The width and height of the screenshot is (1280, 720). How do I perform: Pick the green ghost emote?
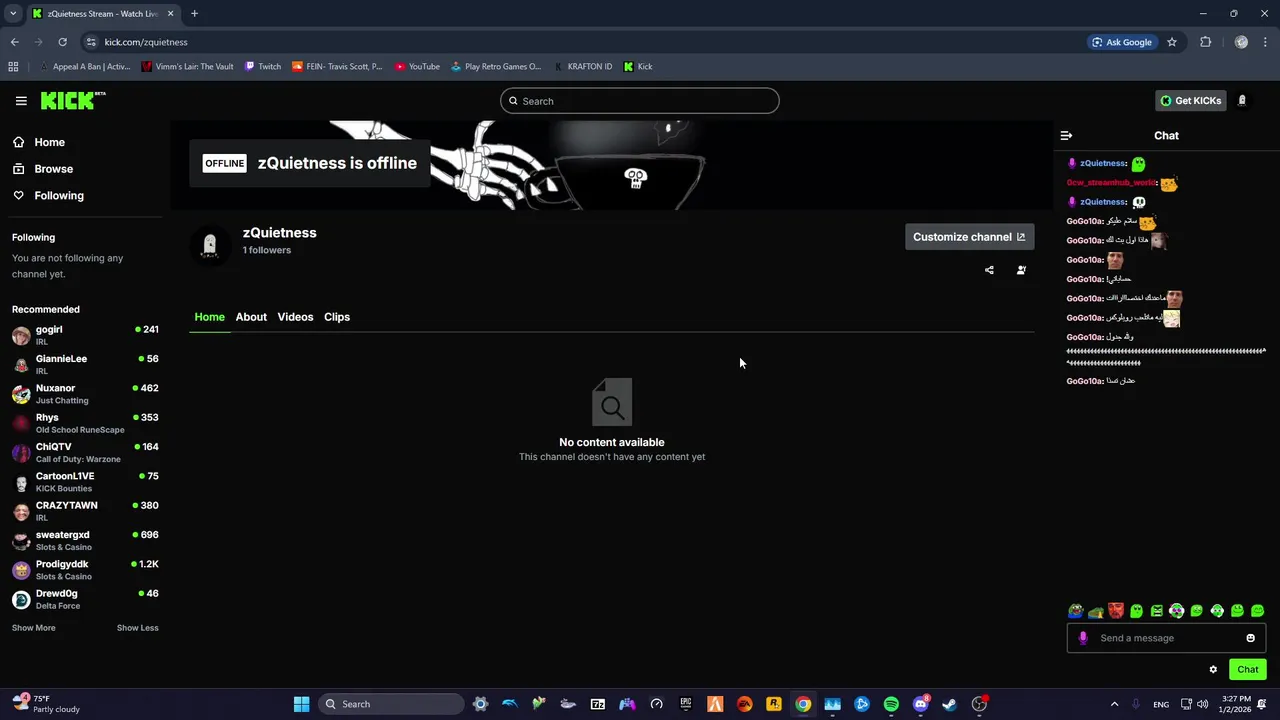click(1136, 611)
